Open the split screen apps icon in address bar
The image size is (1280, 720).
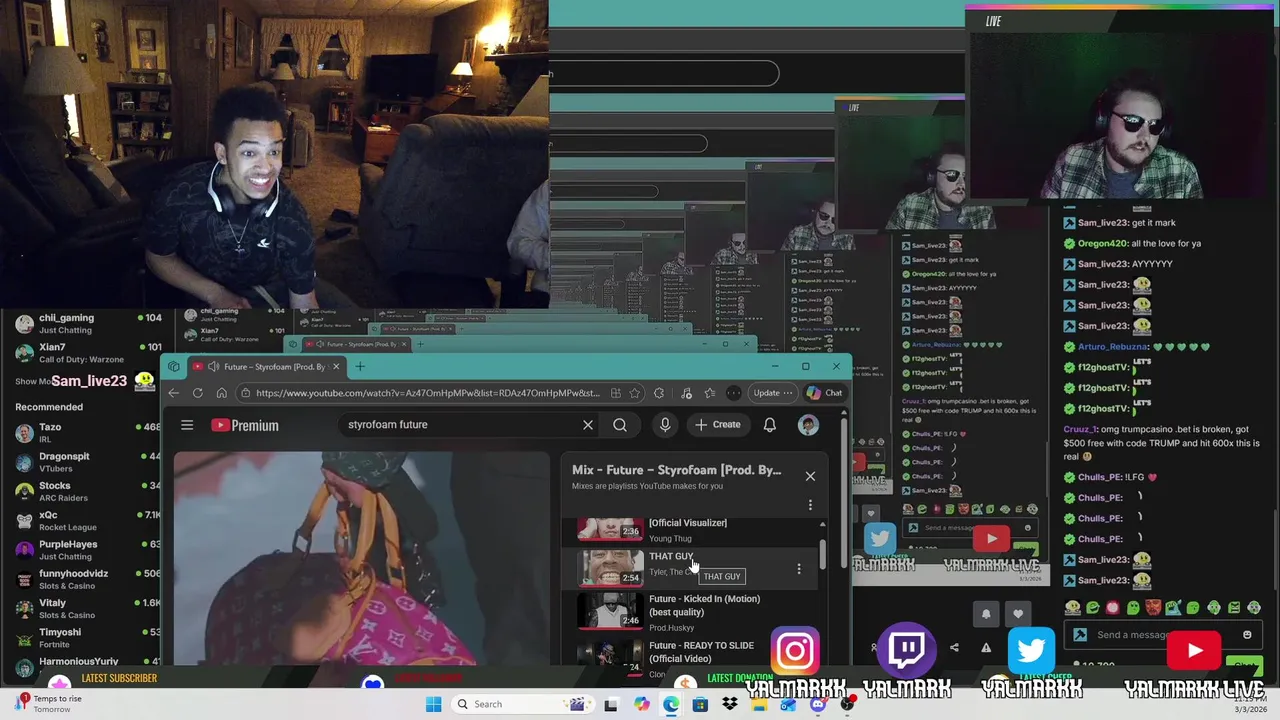pyautogui.click(x=615, y=393)
